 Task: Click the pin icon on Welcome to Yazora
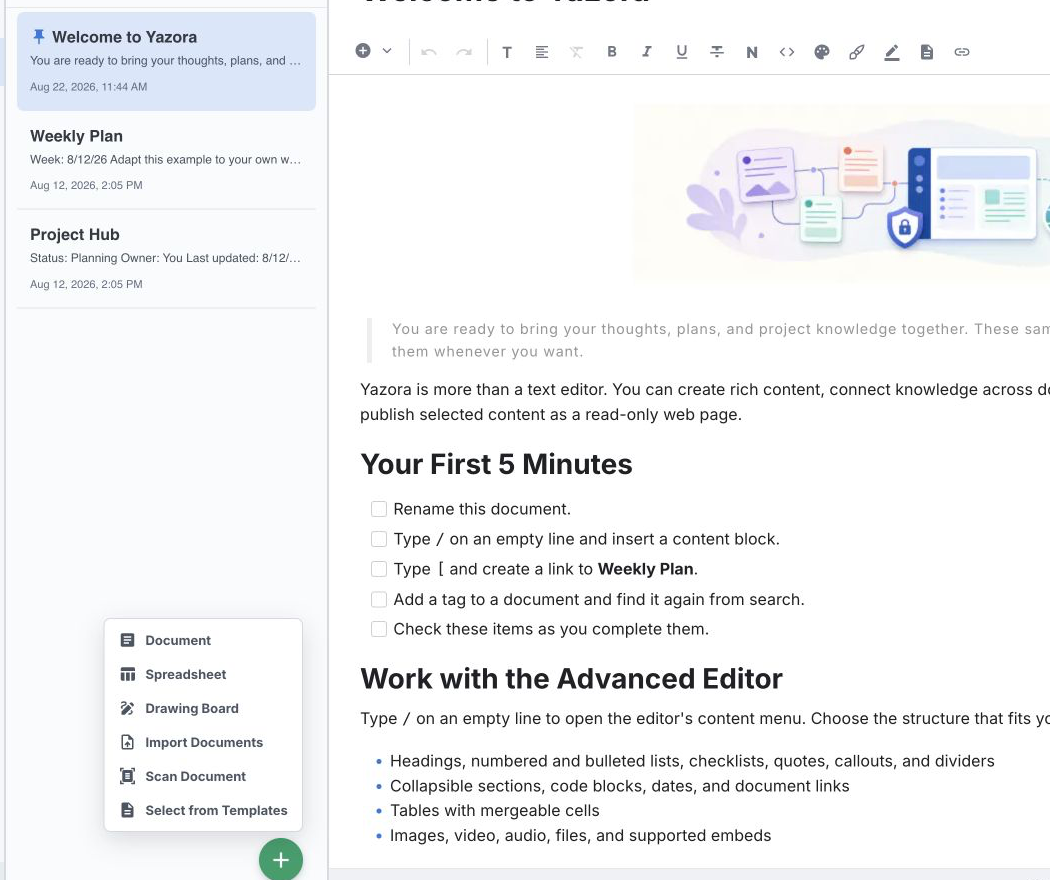pyautogui.click(x=39, y=36)
